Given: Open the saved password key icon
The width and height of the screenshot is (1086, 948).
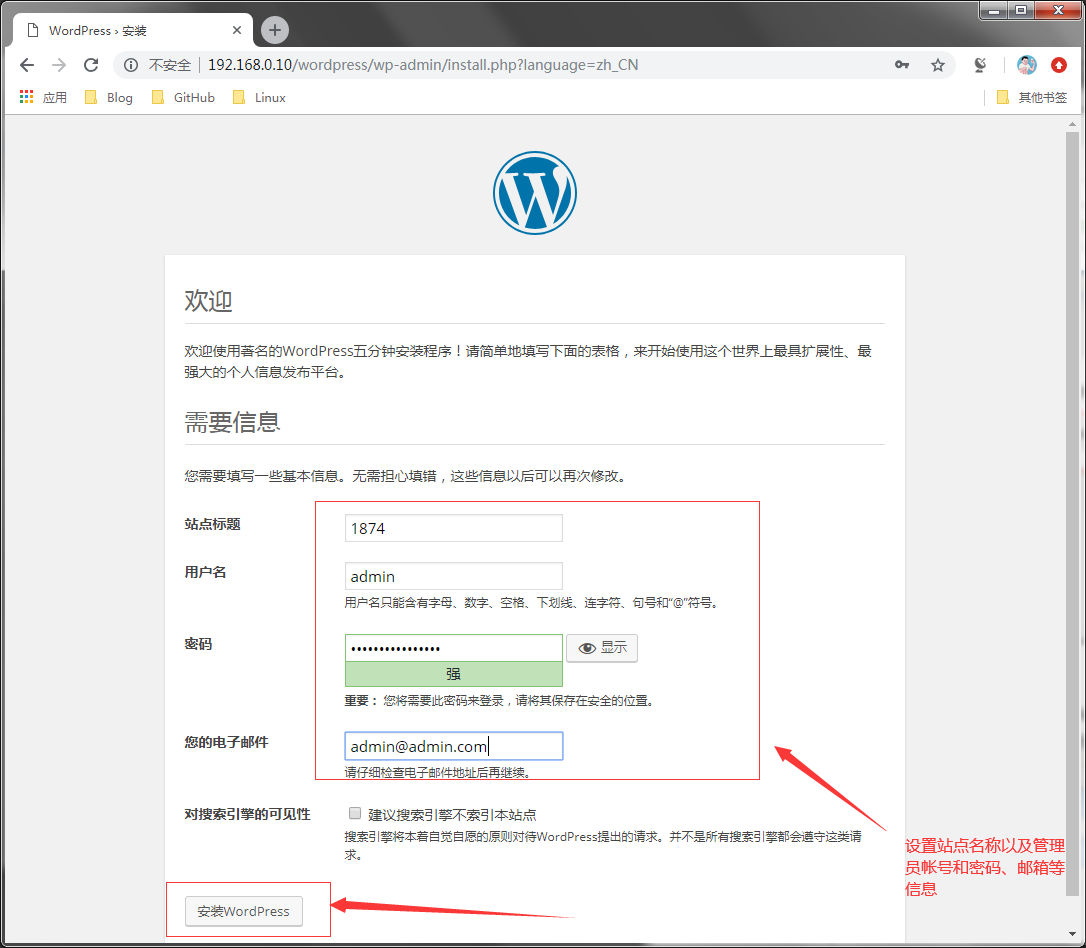Looking at the screenshot, I should (902, 65).
